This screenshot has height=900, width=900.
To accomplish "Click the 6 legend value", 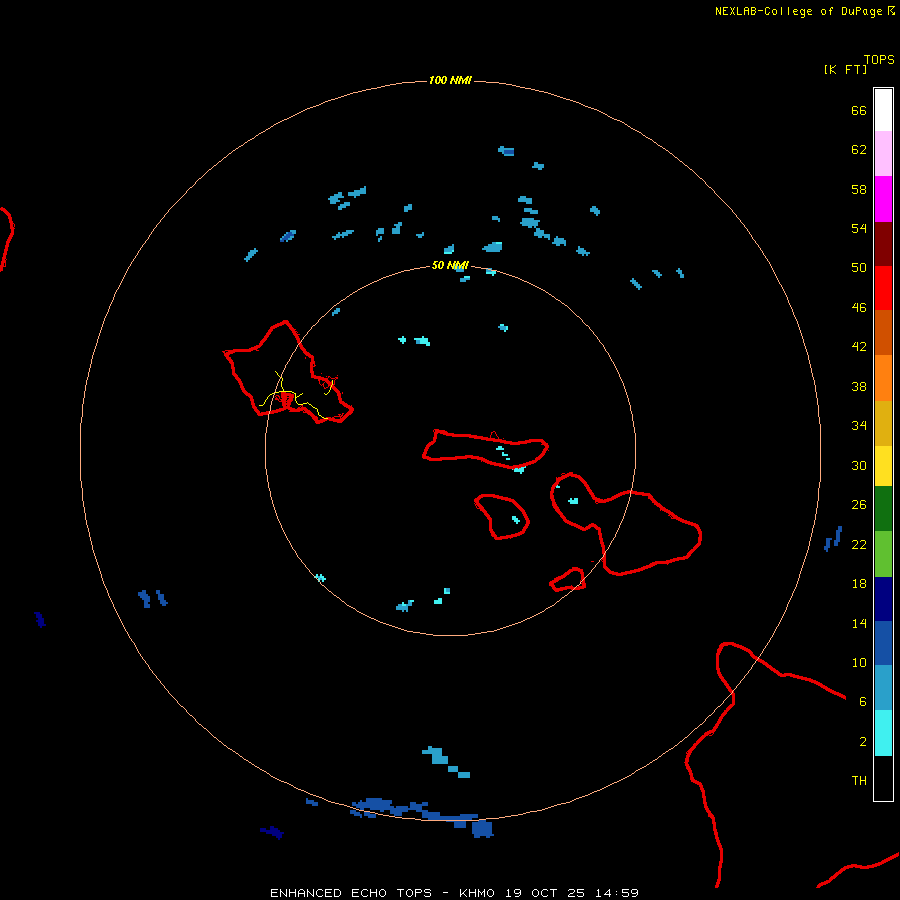I will [x=862, y=701].
